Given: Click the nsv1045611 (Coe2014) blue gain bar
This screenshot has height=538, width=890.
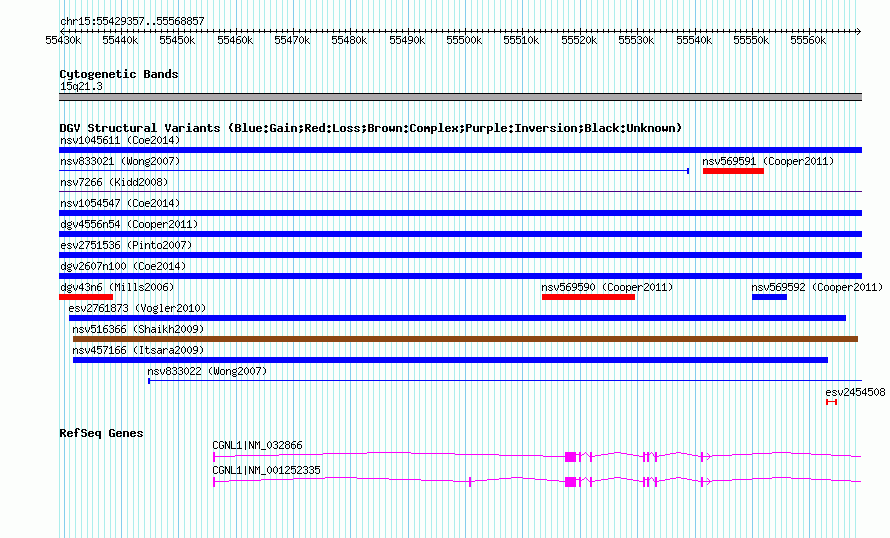Looking at the screenshot, I should pos(460,150).
